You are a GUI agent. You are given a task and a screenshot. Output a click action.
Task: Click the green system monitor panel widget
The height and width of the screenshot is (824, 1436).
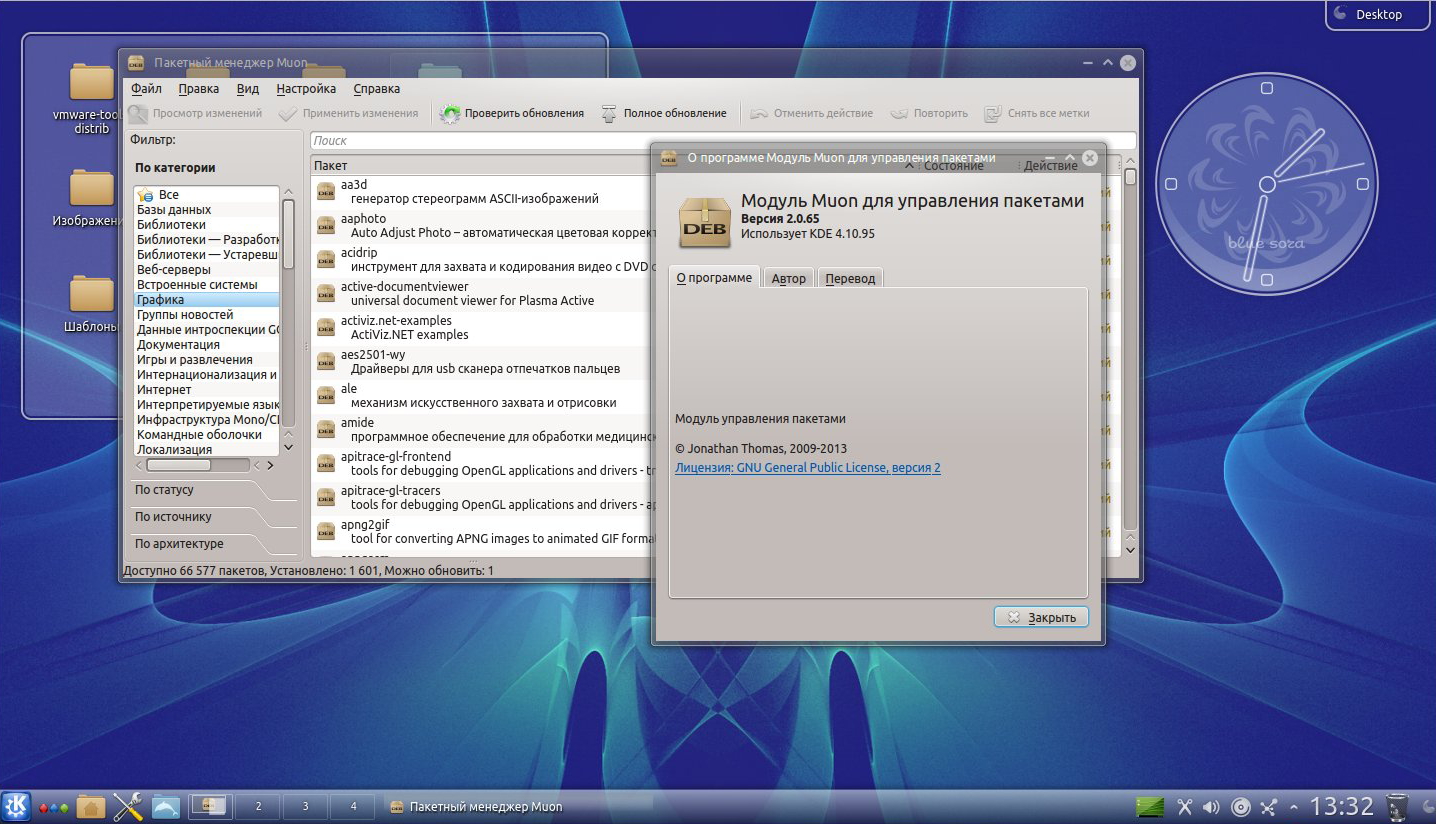coord(1151,807)
